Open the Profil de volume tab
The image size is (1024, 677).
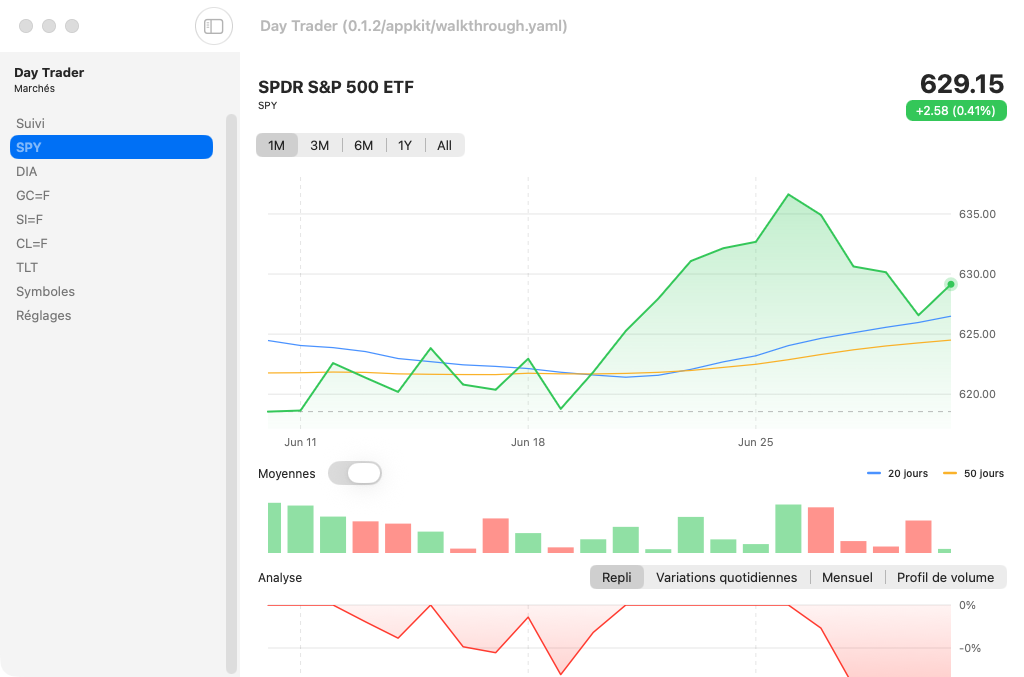tap(945, 577)
